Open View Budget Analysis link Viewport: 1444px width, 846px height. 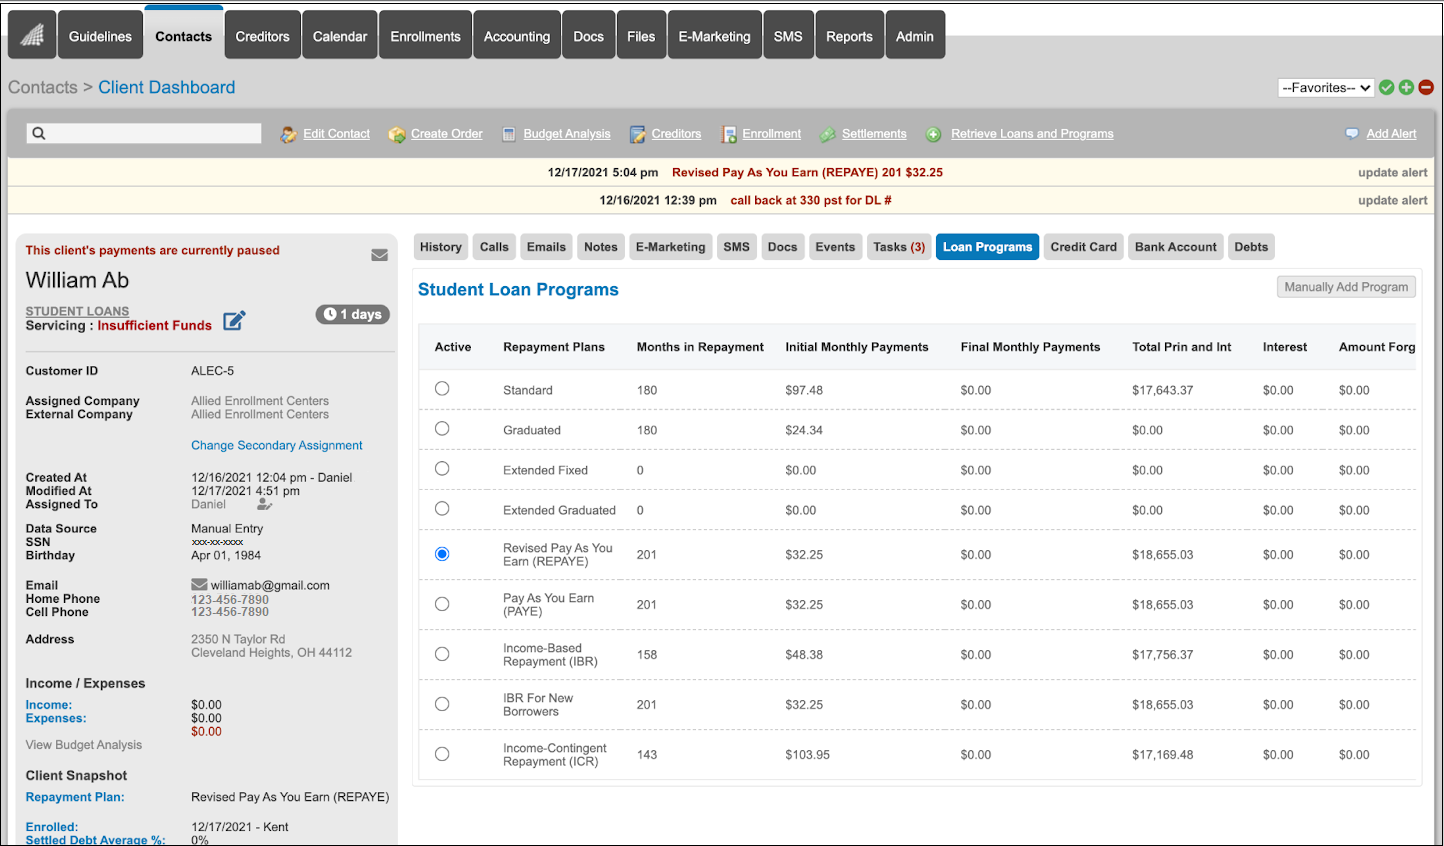point(84,745)
